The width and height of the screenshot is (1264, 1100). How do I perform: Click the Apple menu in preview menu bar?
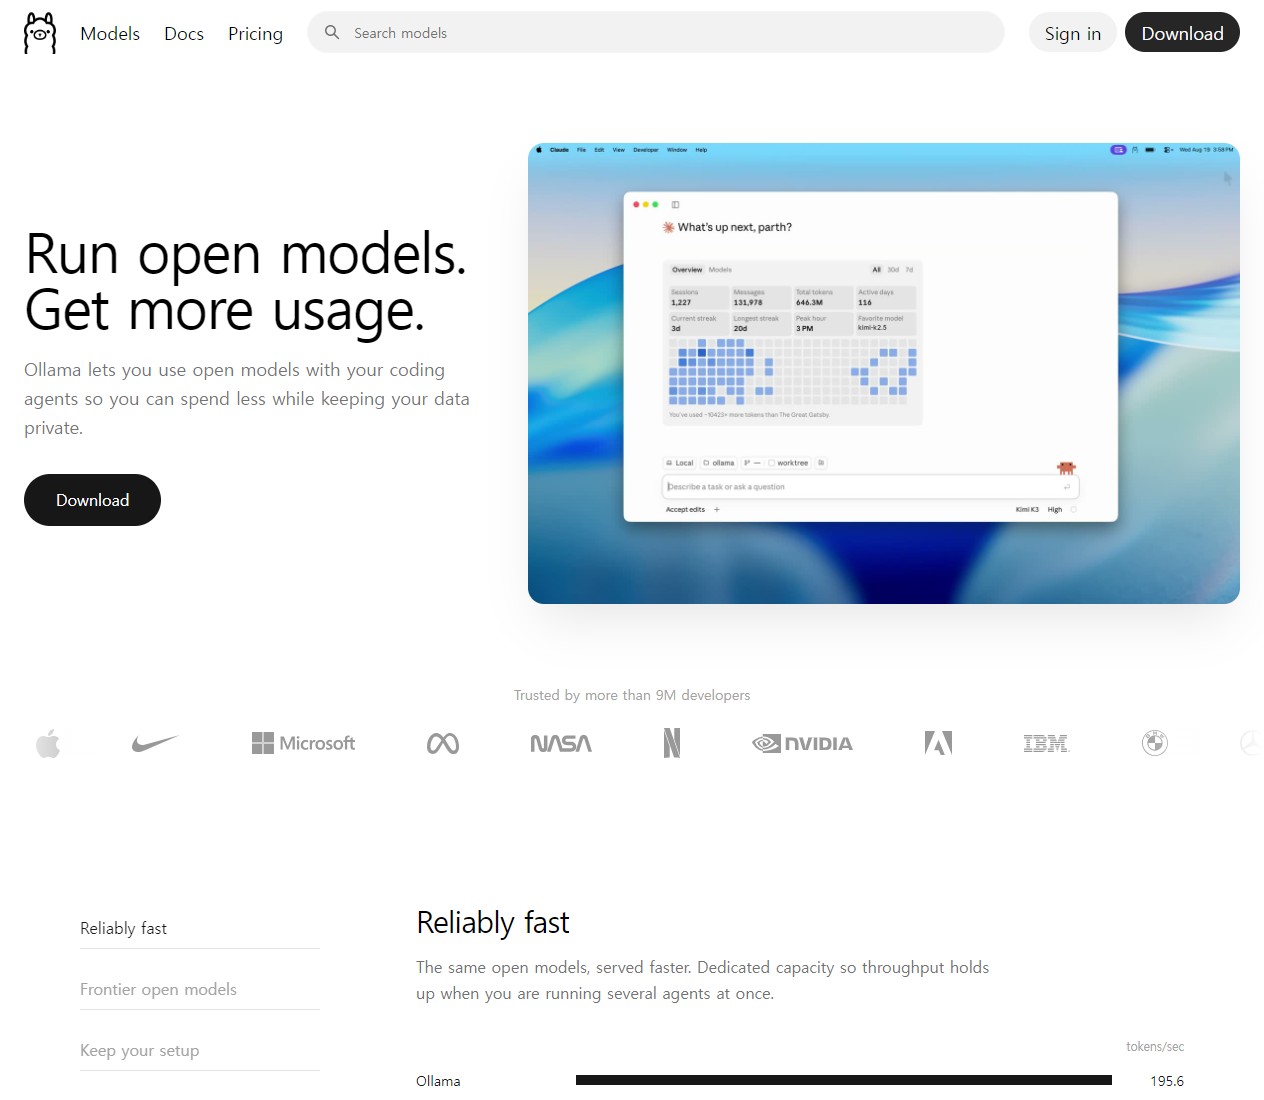(x=538, y=149)
